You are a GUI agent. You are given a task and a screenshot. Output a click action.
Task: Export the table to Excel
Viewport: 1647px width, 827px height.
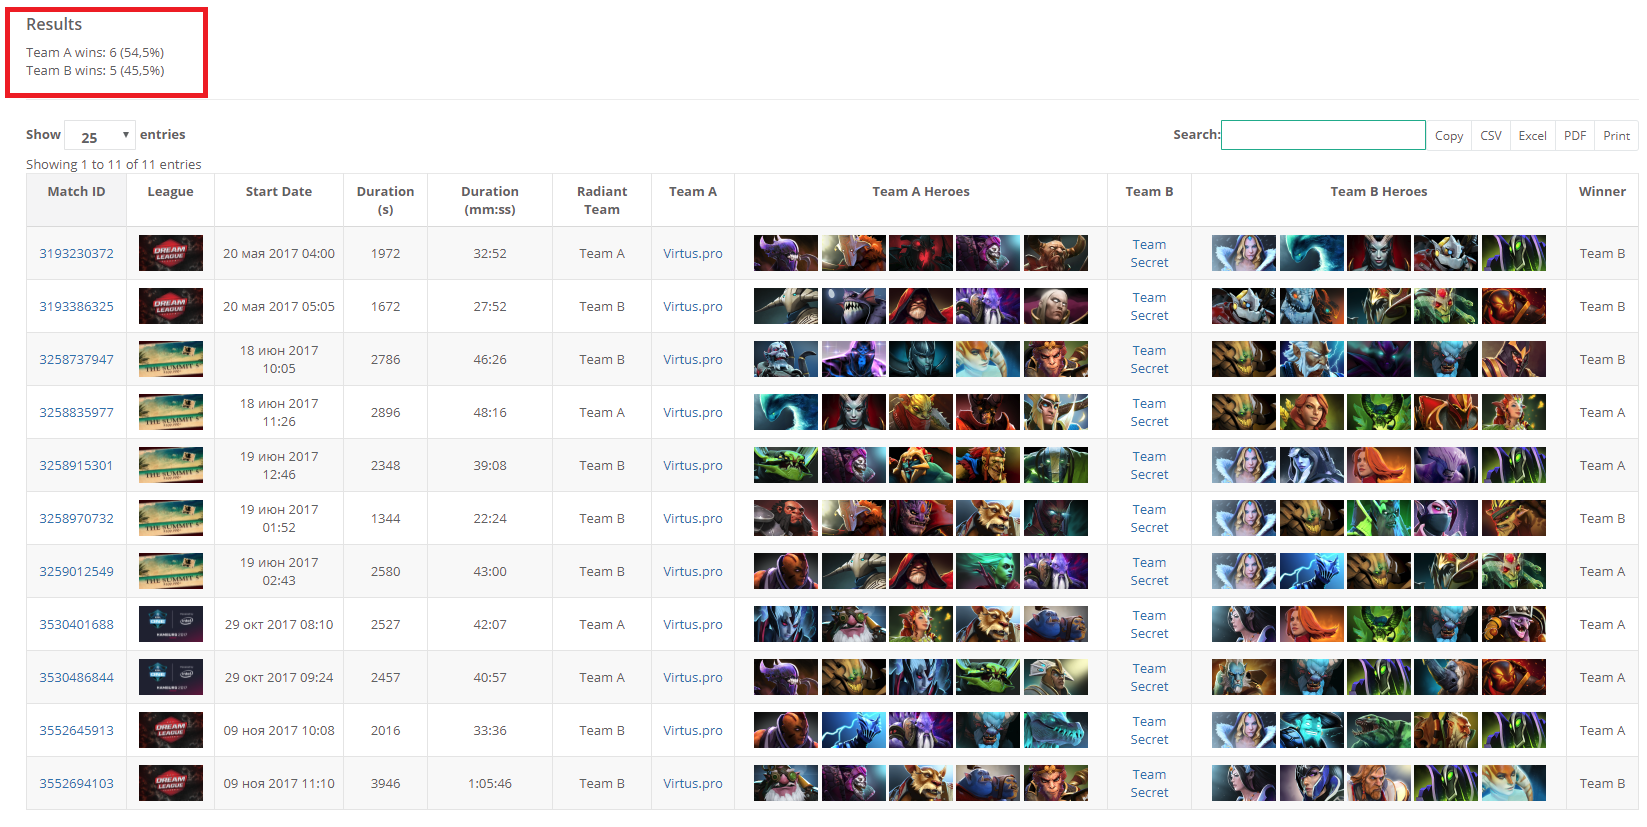point(1532,135)
